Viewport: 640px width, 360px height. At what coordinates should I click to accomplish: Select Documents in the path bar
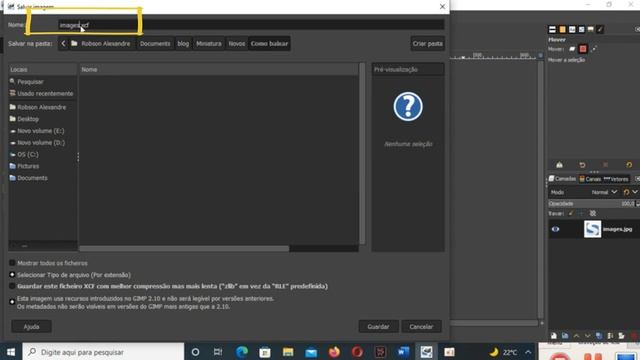155,43
